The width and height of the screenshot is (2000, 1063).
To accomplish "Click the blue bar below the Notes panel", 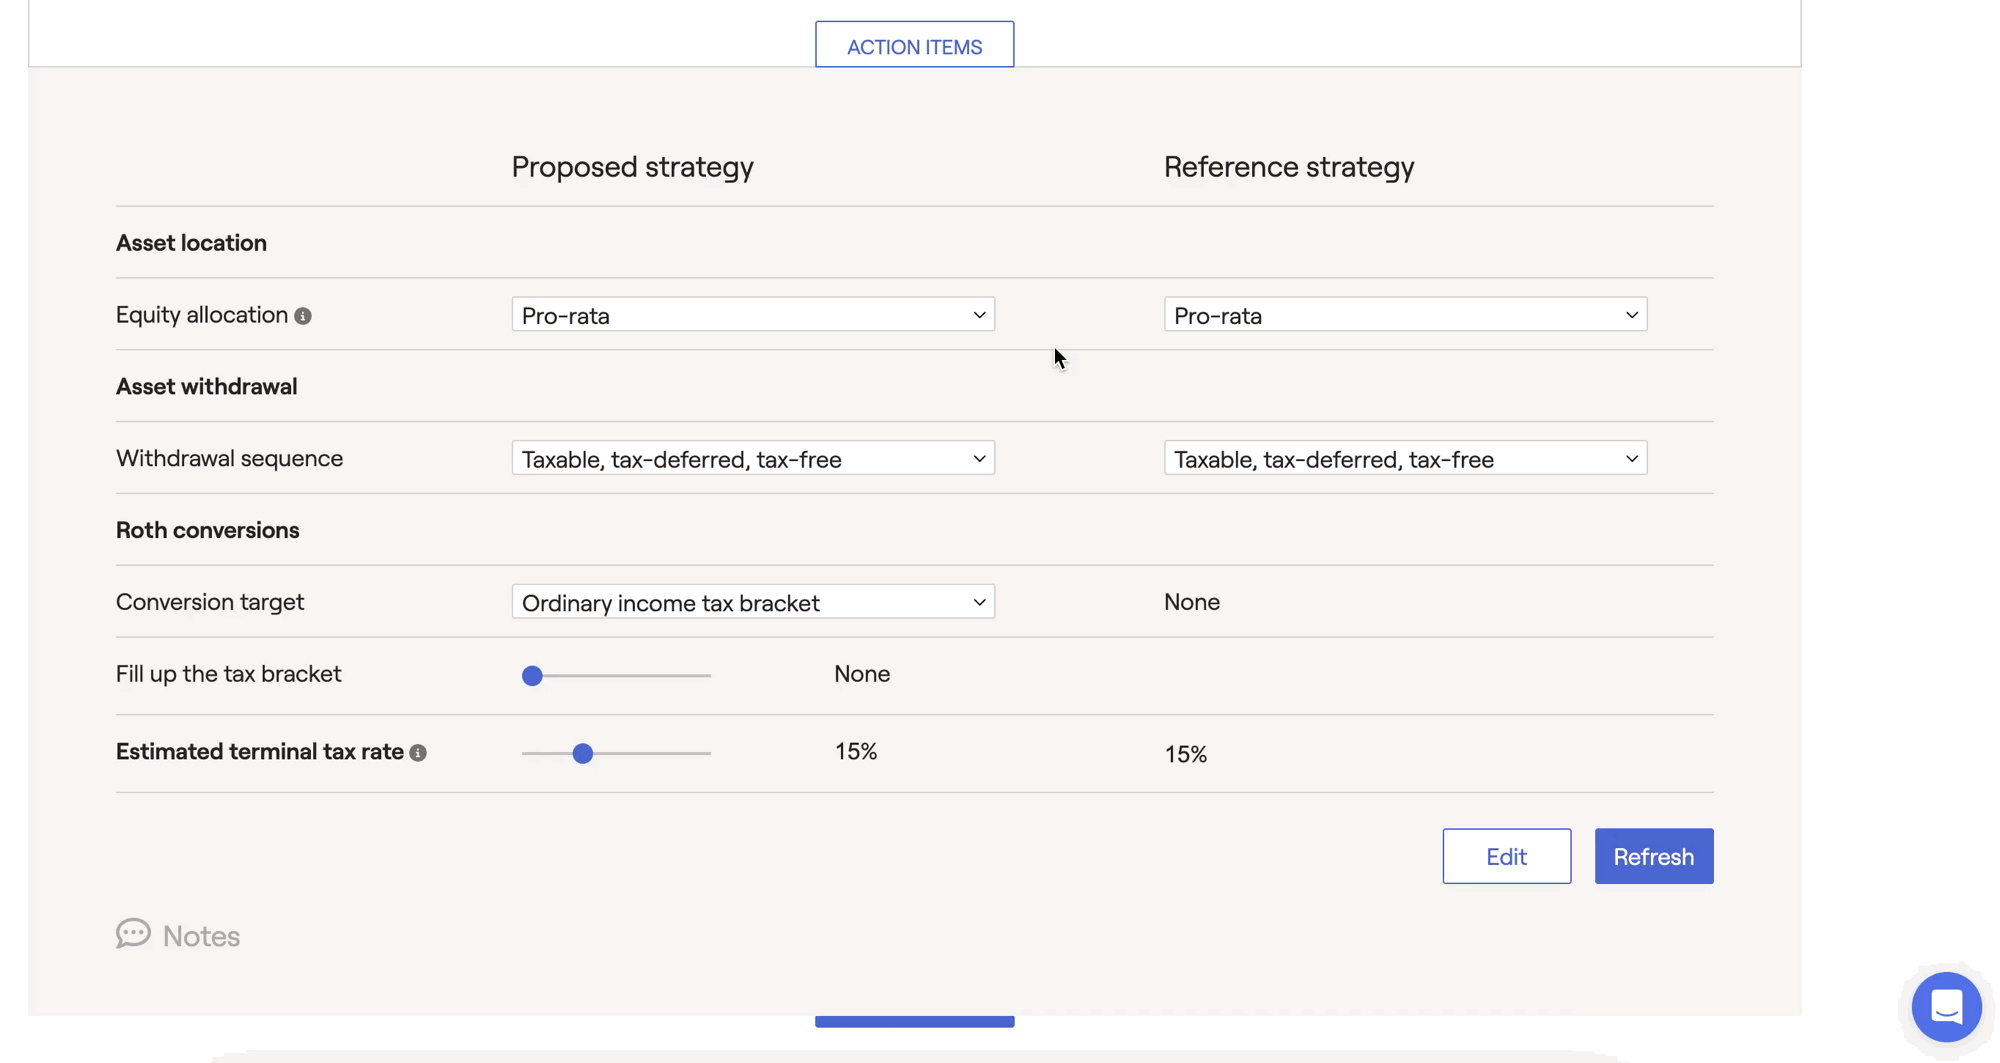I will coord(914,1021).
